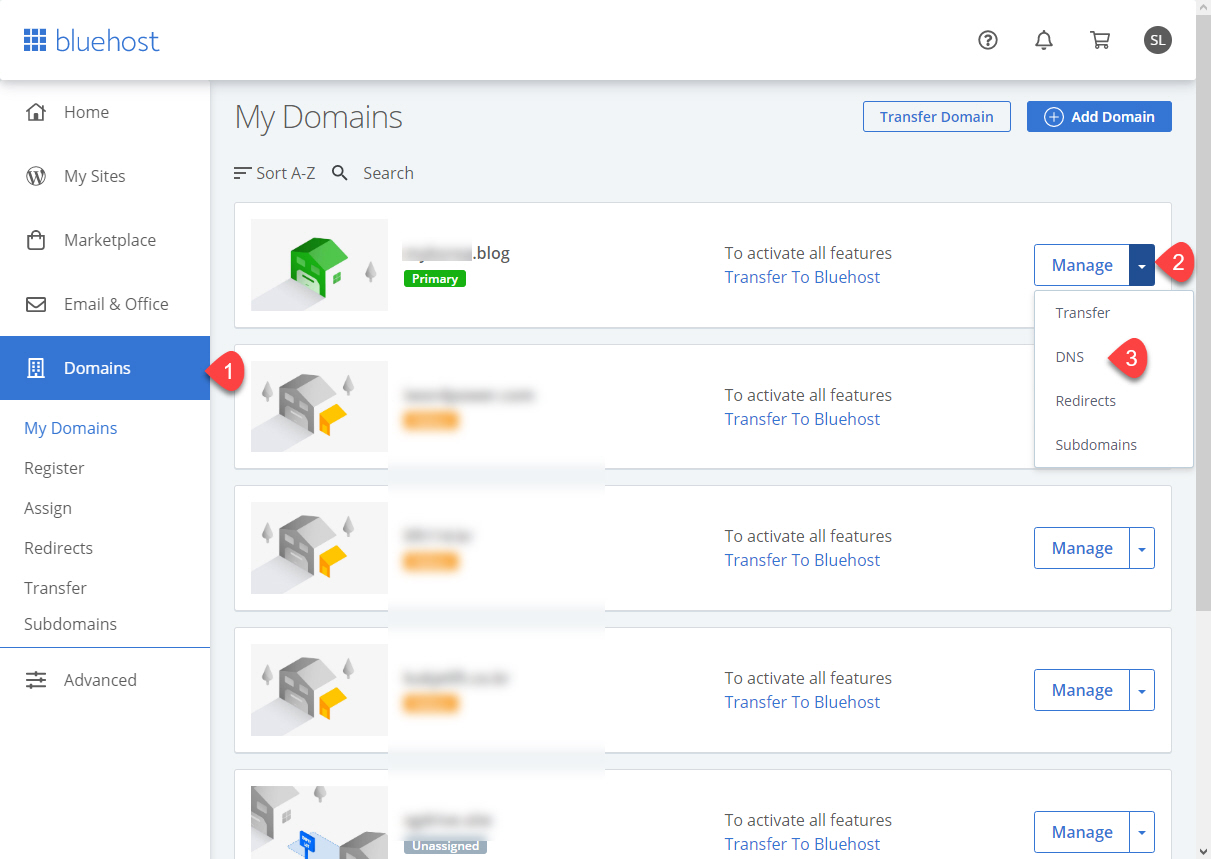Click Transfer To Bluehost link for Unassigned domain
This screenshot has height=859, width=1211.
[x=802, y=844]
